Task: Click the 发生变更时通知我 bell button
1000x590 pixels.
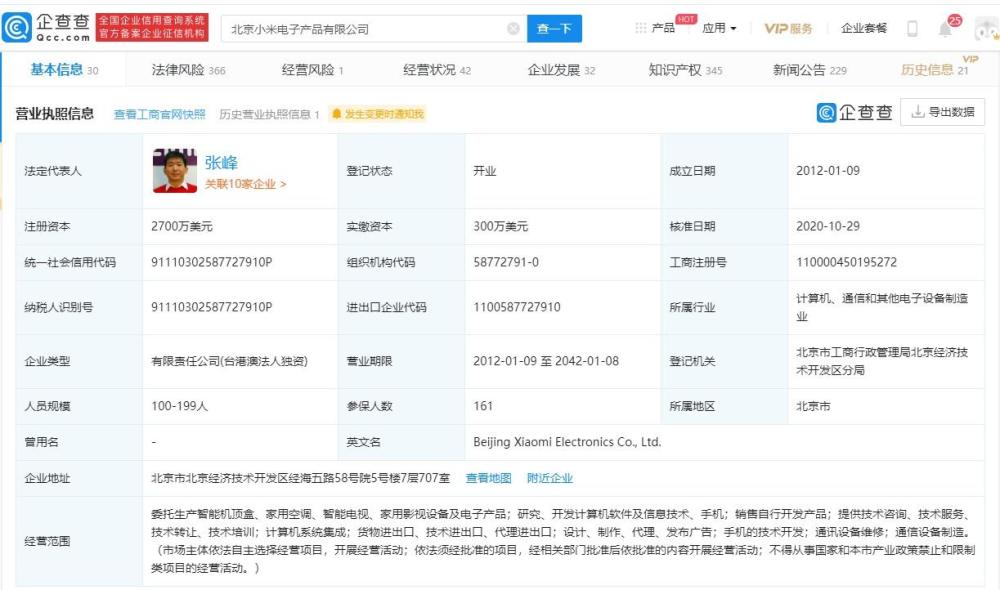Action: [378, 114]
